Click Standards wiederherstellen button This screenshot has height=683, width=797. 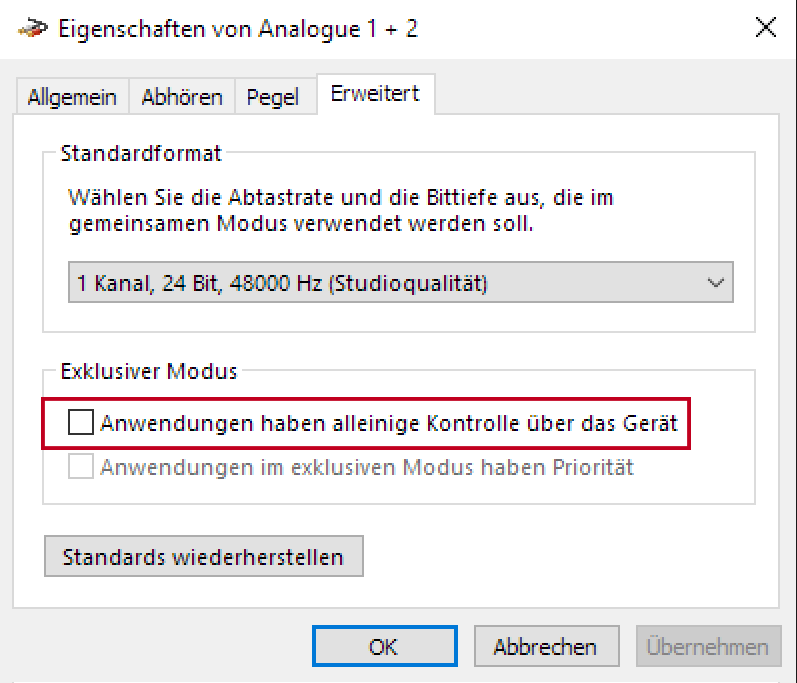click(x=204, y=556)
